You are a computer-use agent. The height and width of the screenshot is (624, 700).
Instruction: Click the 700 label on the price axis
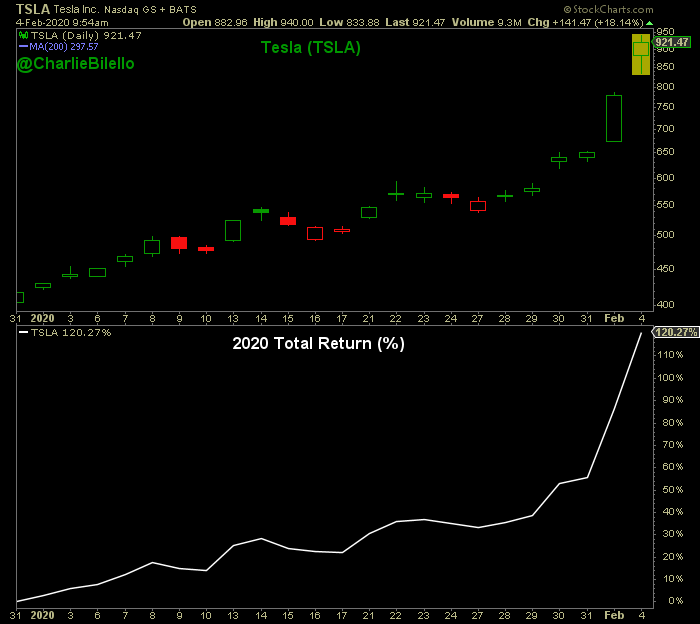(x=665, y=129)
